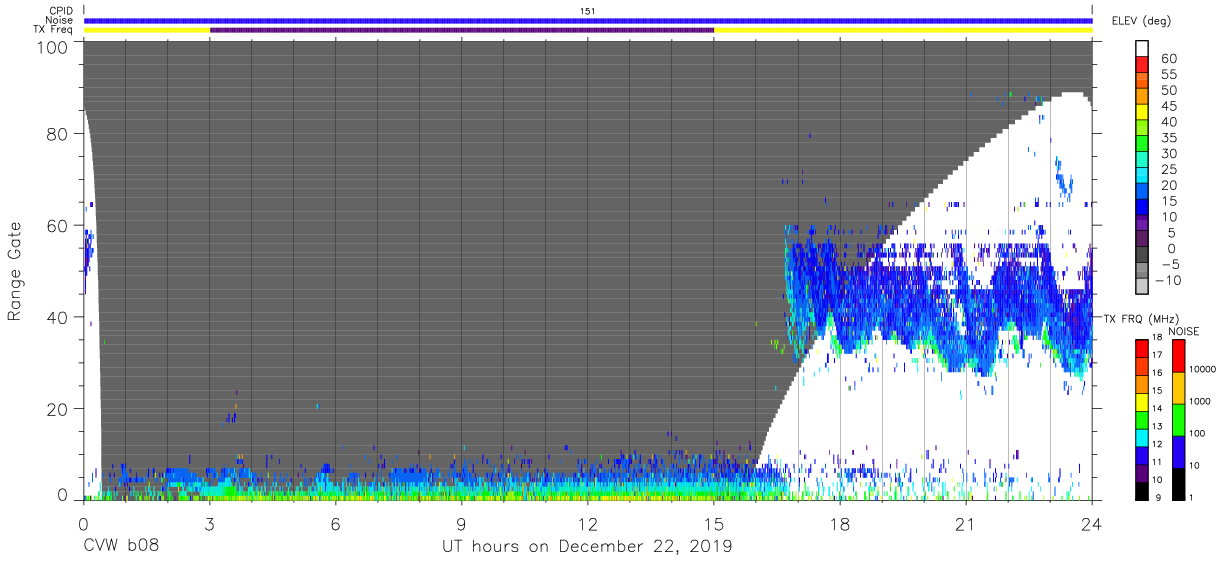Click the purple segment of TX Freq bar

[x=462, y=30]
